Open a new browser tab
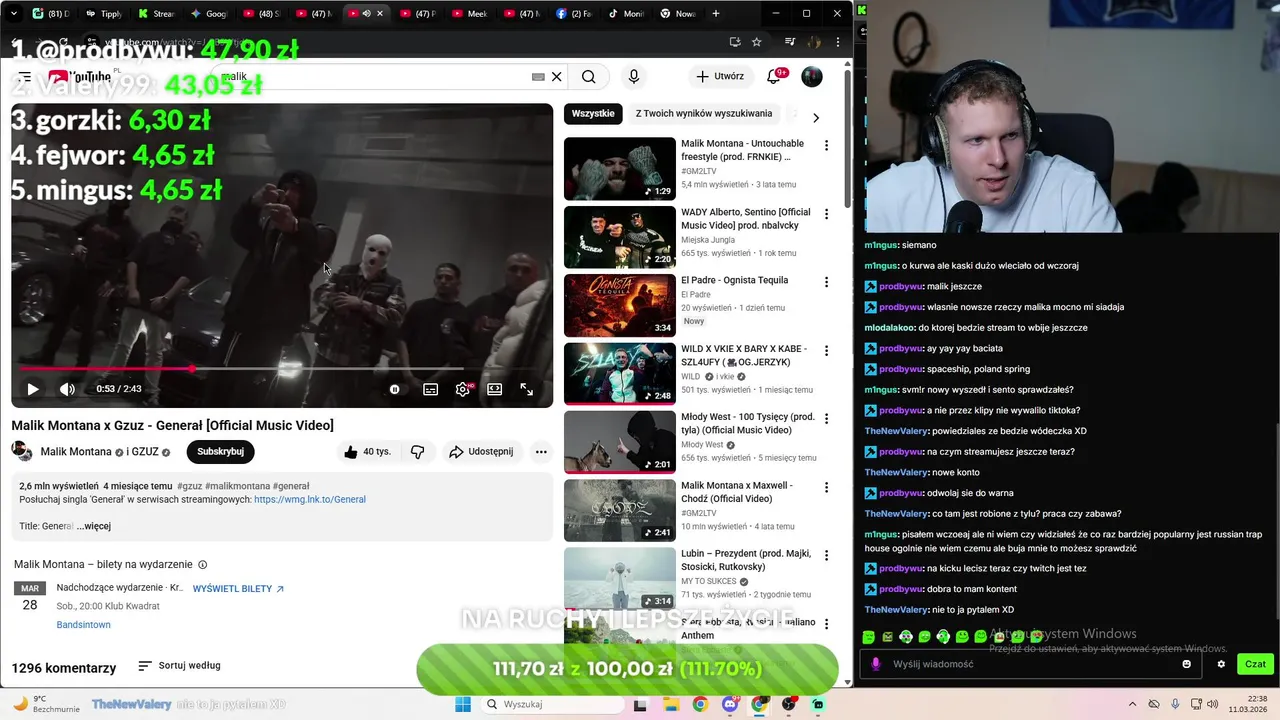Viewport: 1280px width, 720px height. coord(715,14)
